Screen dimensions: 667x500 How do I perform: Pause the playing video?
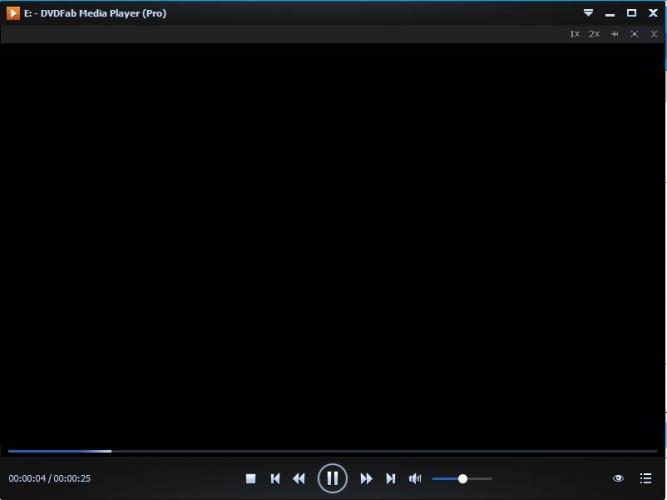[333, 478]
